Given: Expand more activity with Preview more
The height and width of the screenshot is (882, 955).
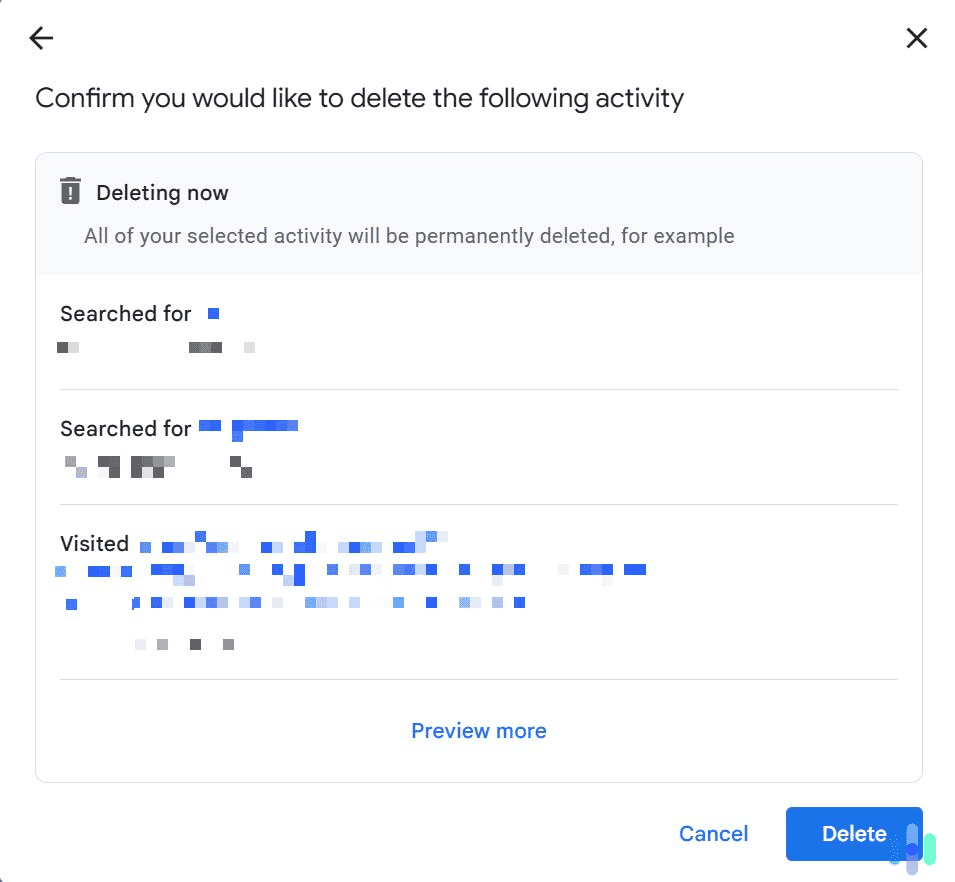Looking at the screenshot, I should (478, 731).
